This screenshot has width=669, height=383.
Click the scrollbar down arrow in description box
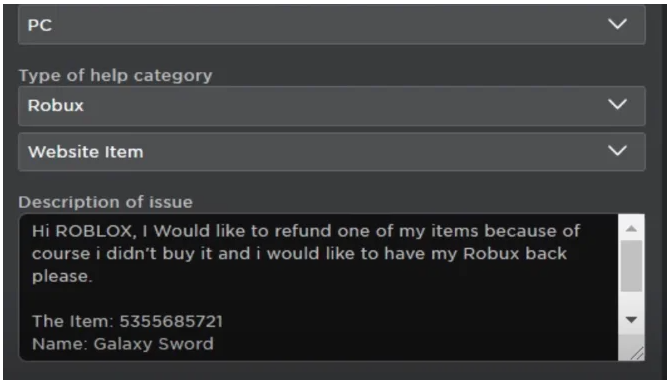[631, 319]
